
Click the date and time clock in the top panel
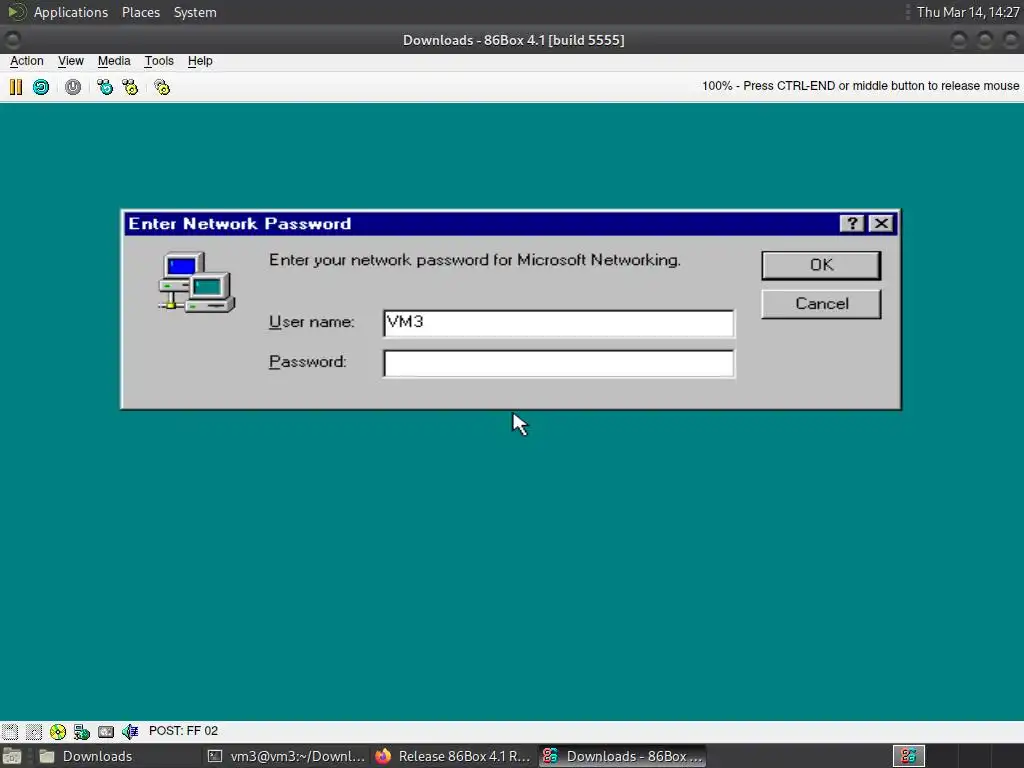pyautogui.click(x=968, y=12)
